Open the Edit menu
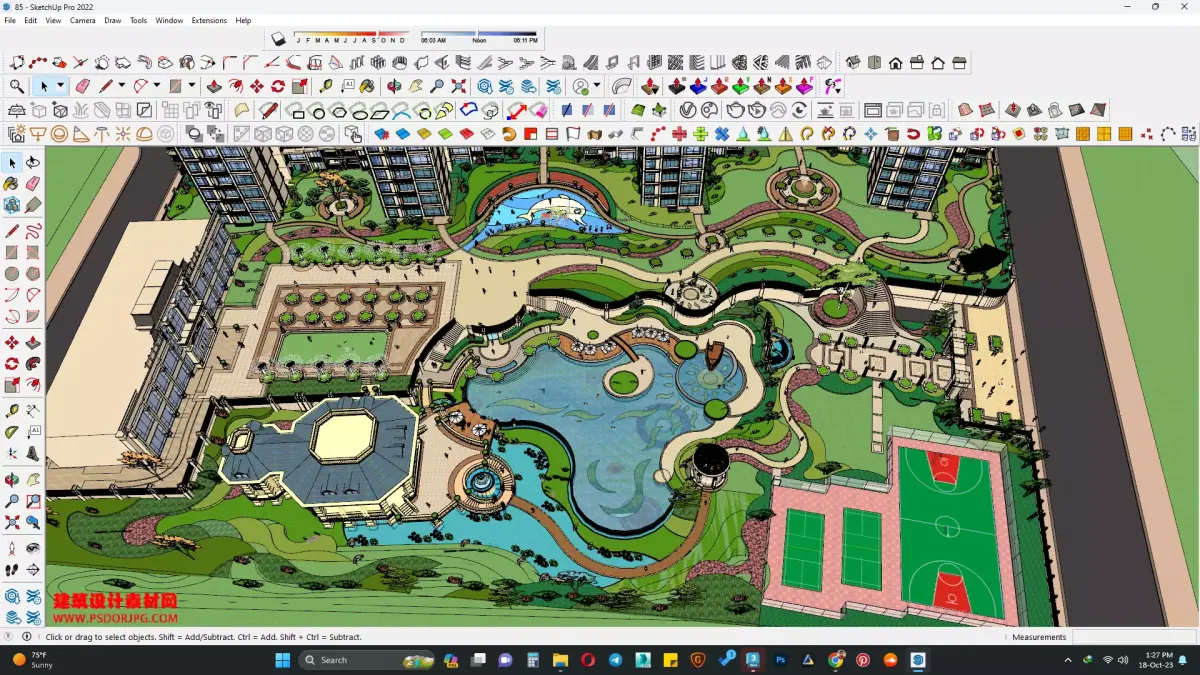Viewport: 1200px width, 675px height. [31, 20]
